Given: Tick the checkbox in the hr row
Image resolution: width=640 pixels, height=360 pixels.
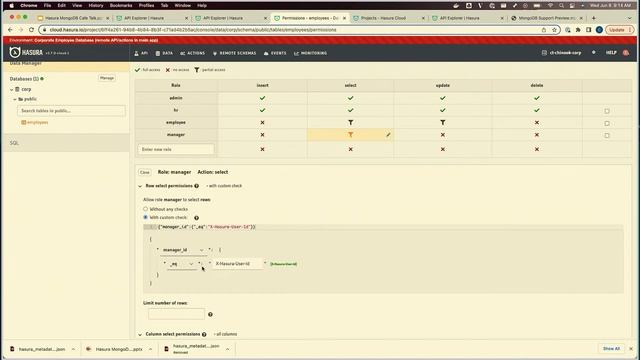Looking at the screenshot, I should [x=607, y=111].
